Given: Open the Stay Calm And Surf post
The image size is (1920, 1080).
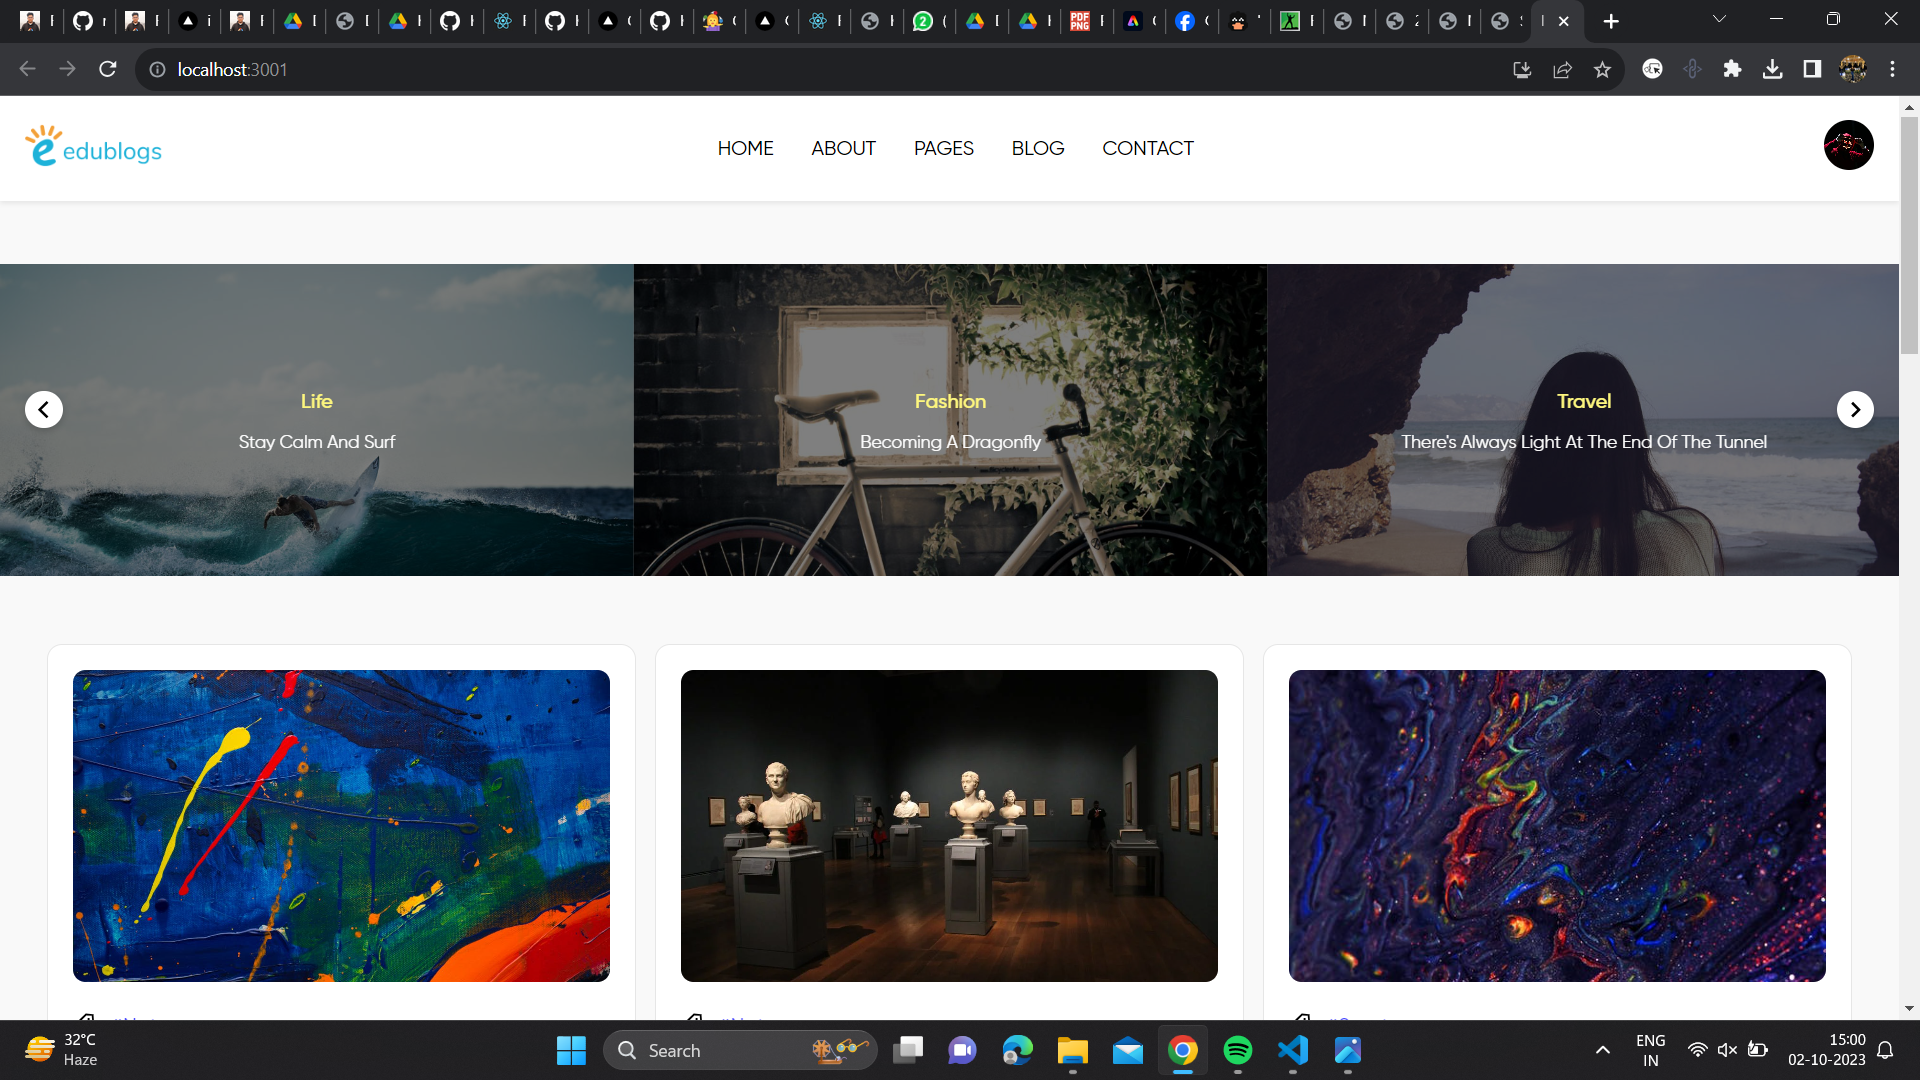Looking at the screenshot, I should click(x=317, y=442).
